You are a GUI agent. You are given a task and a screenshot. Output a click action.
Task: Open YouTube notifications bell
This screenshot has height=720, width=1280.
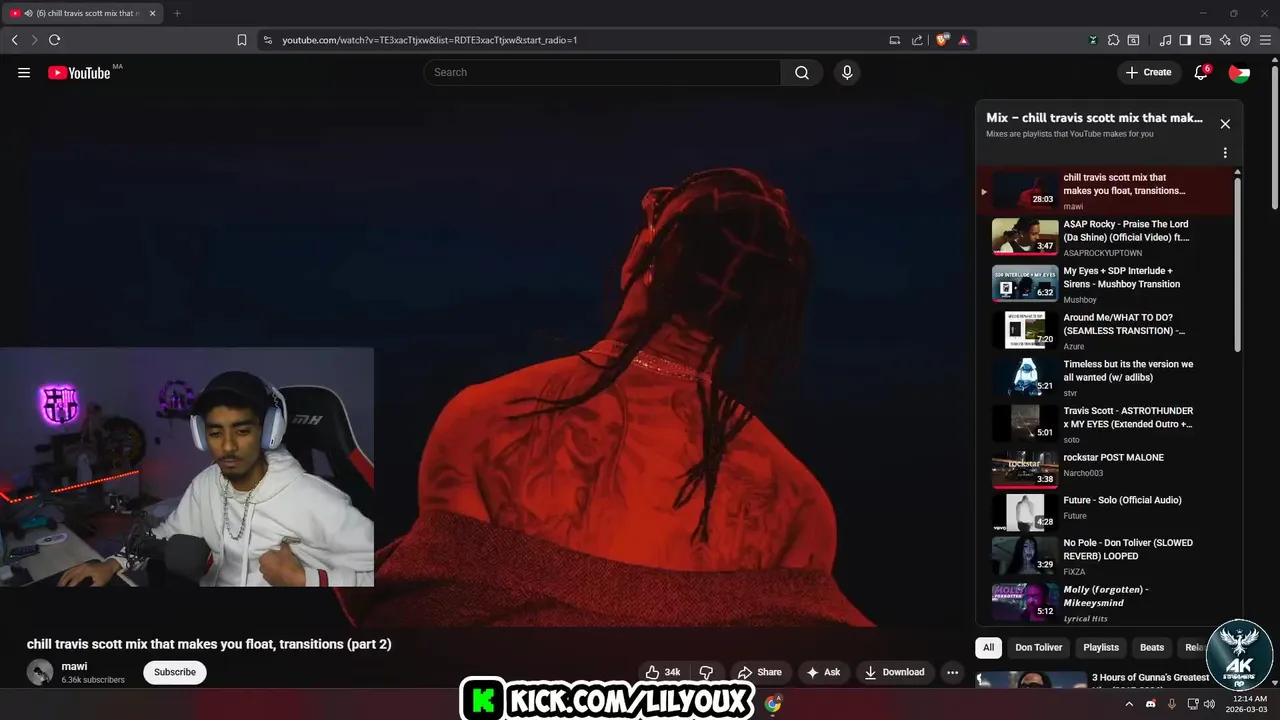1201,72
